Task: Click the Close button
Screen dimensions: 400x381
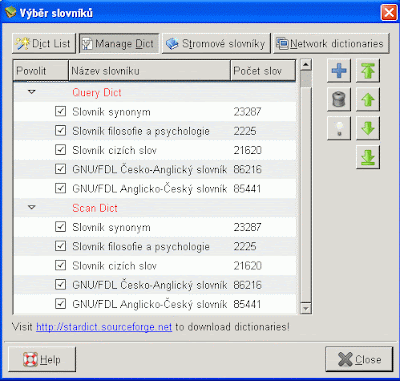Action: coord(359,359)
